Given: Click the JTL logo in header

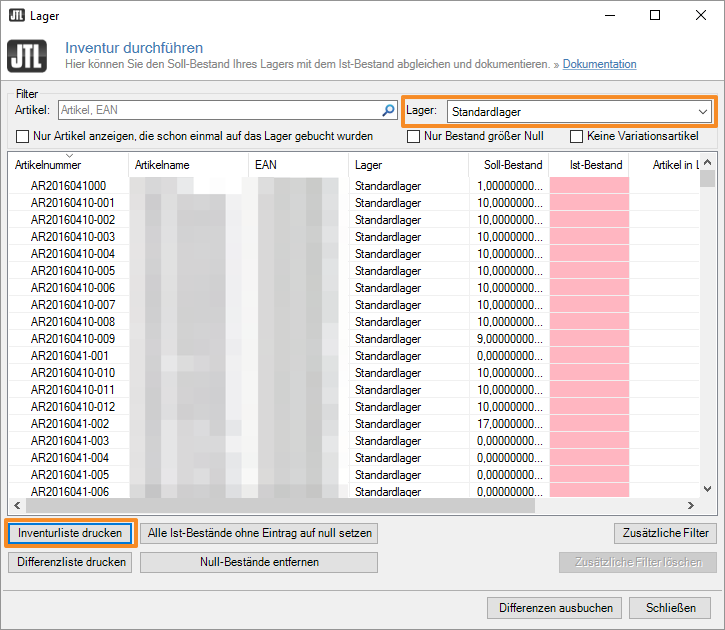Looking at the screenshot, I should [x=27, y=56].
